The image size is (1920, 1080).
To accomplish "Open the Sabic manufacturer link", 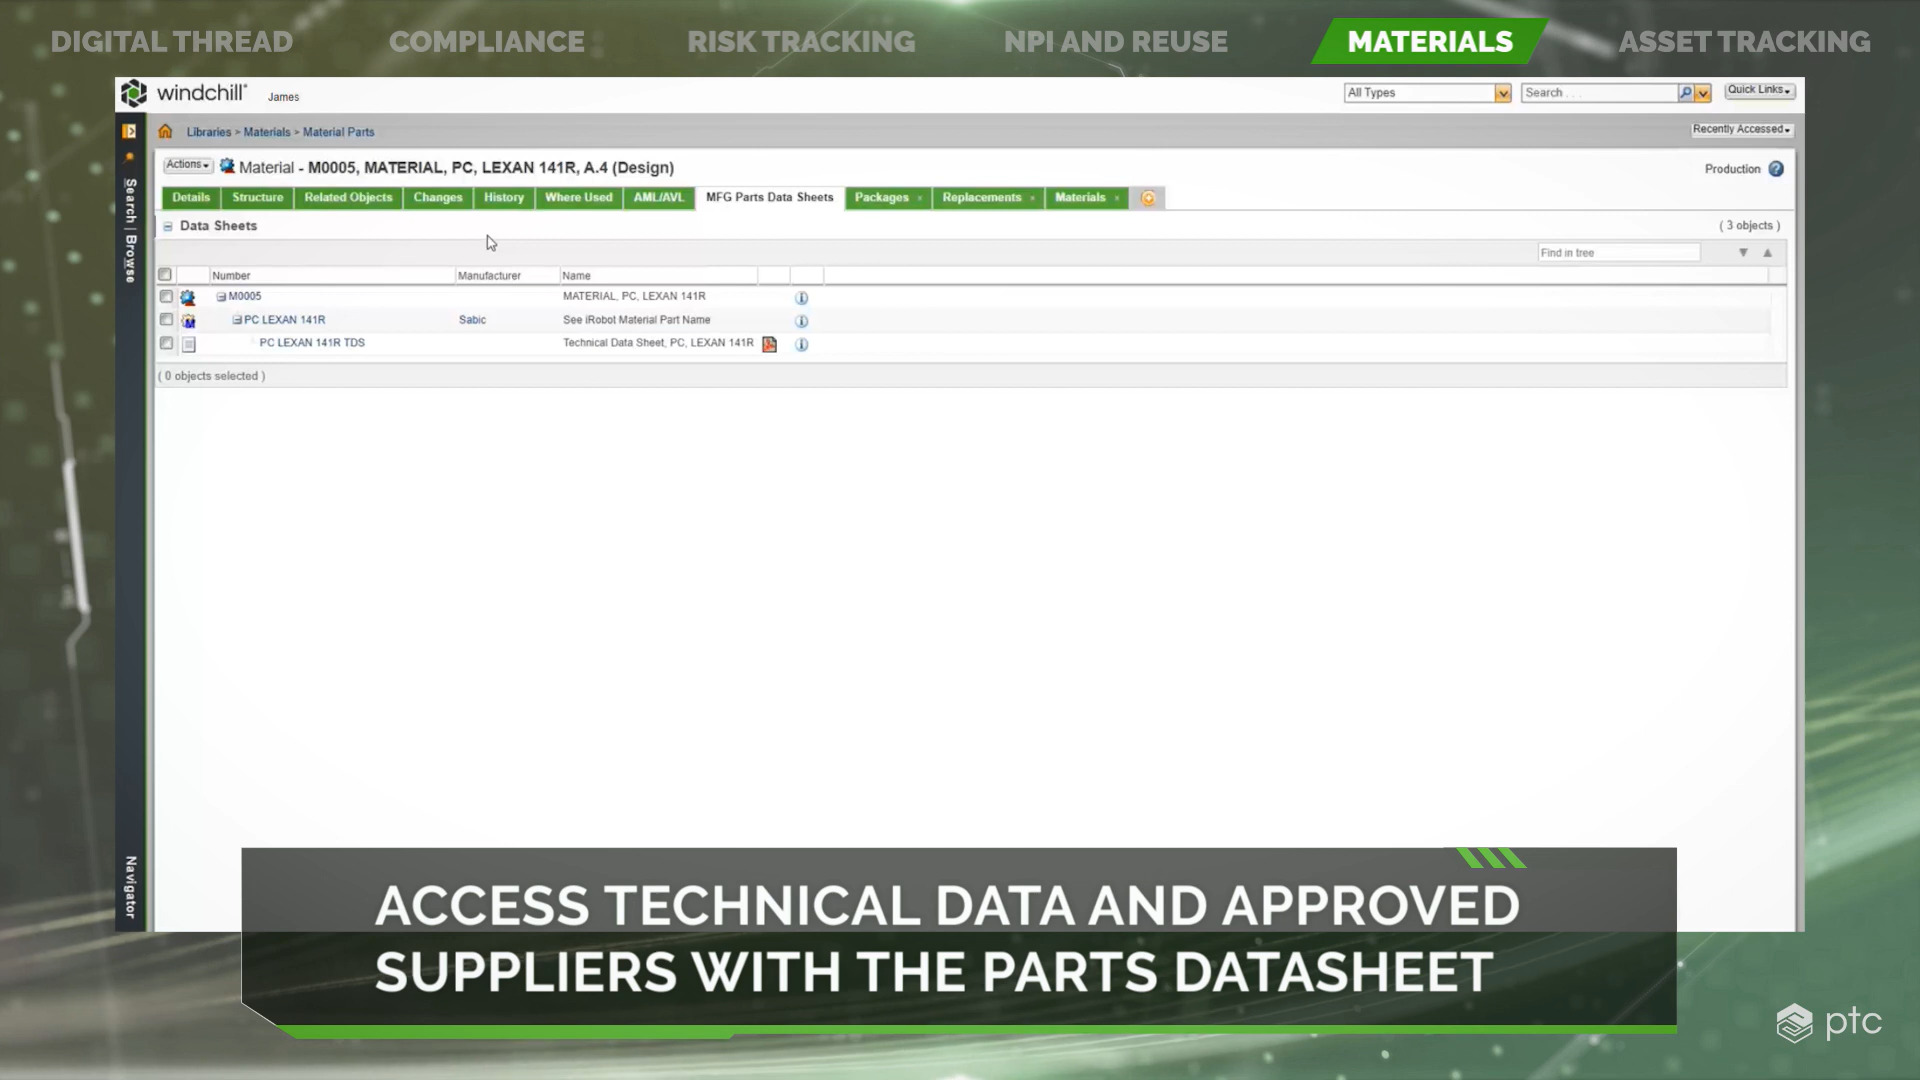I will tap(472, 320).
